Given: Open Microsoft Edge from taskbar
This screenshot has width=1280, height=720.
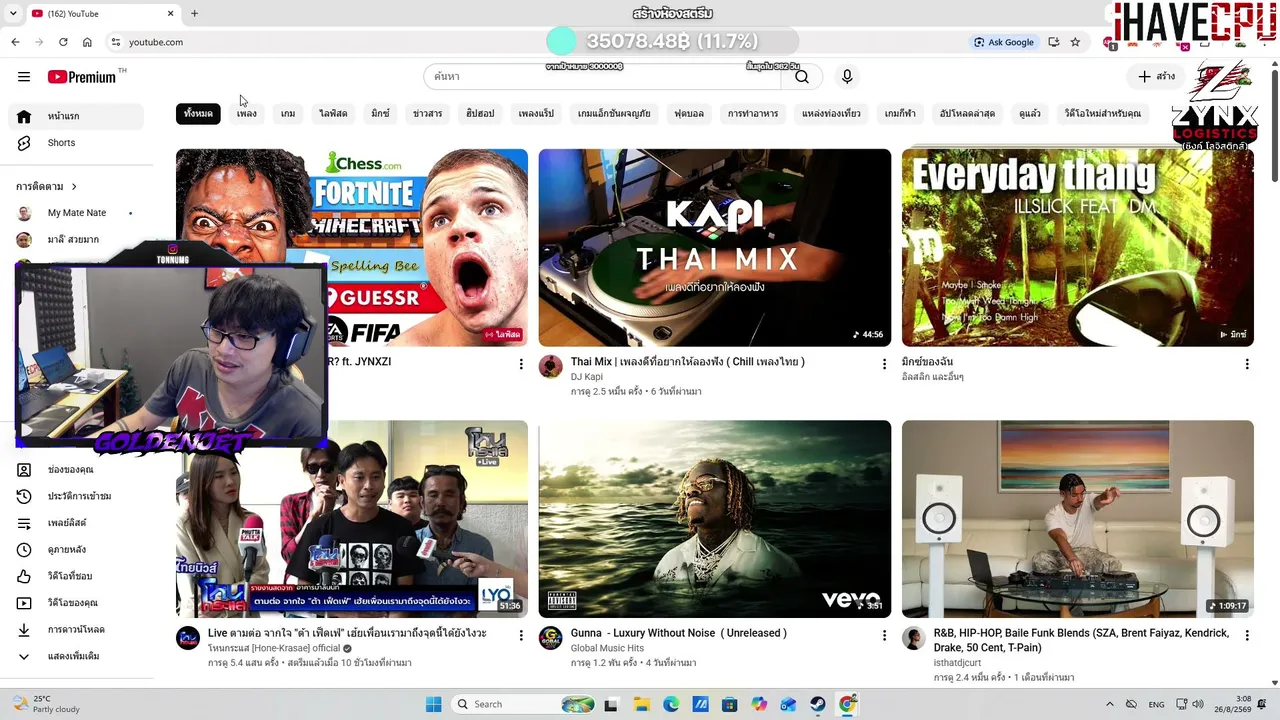Looking at the screenshot, I should pos(670,704).
